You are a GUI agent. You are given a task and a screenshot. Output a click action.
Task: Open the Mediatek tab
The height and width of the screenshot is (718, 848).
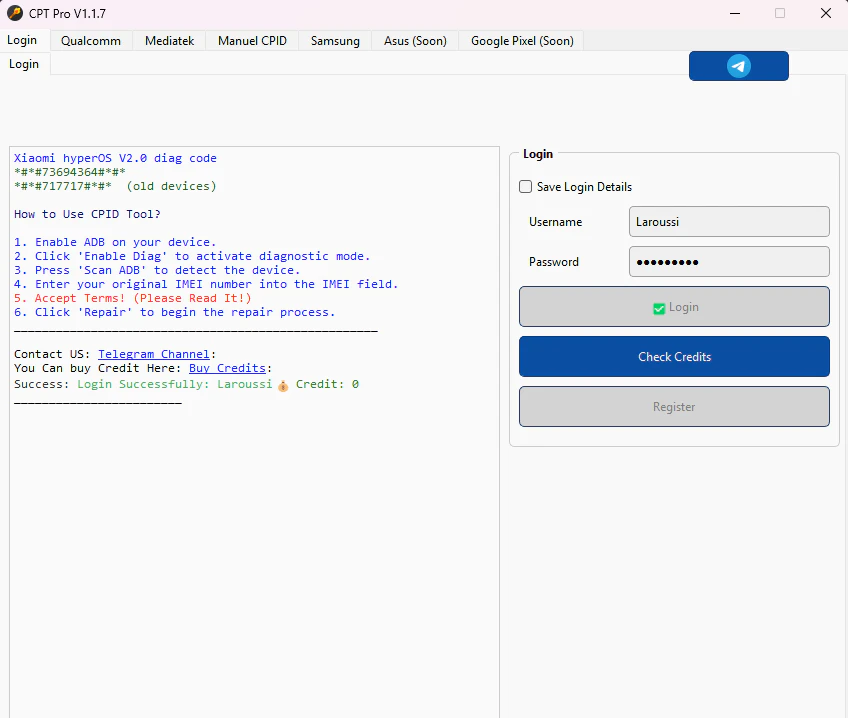coord(169,41)
